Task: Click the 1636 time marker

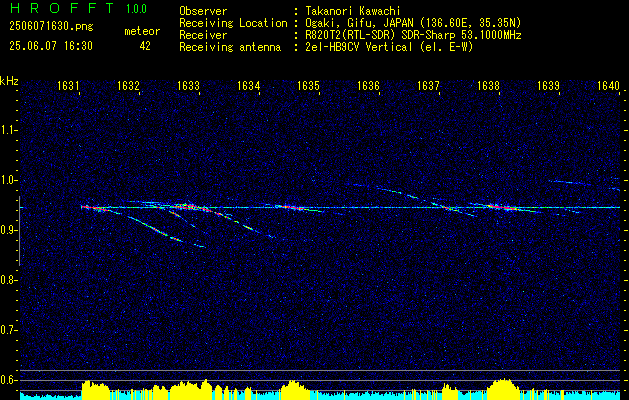Action: coord(368,85)
